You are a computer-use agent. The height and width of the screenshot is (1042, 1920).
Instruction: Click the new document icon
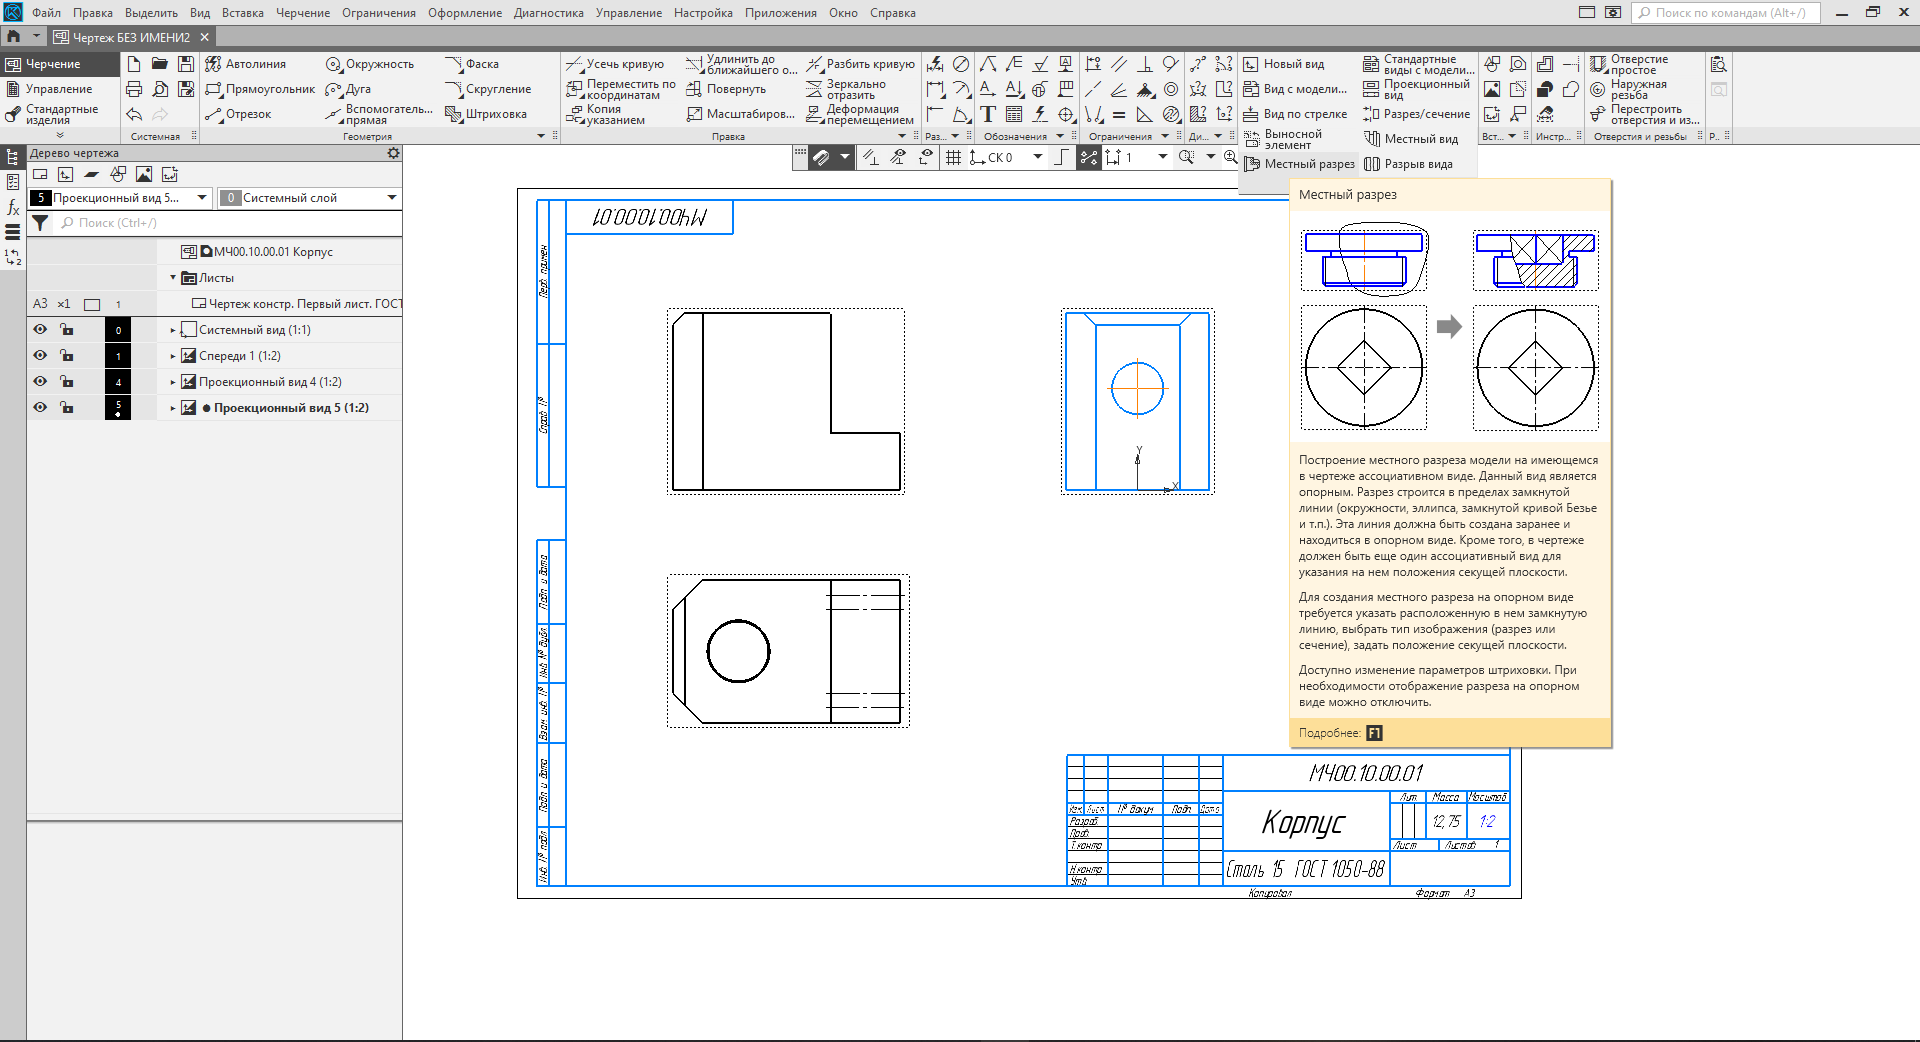pos(134,64)
